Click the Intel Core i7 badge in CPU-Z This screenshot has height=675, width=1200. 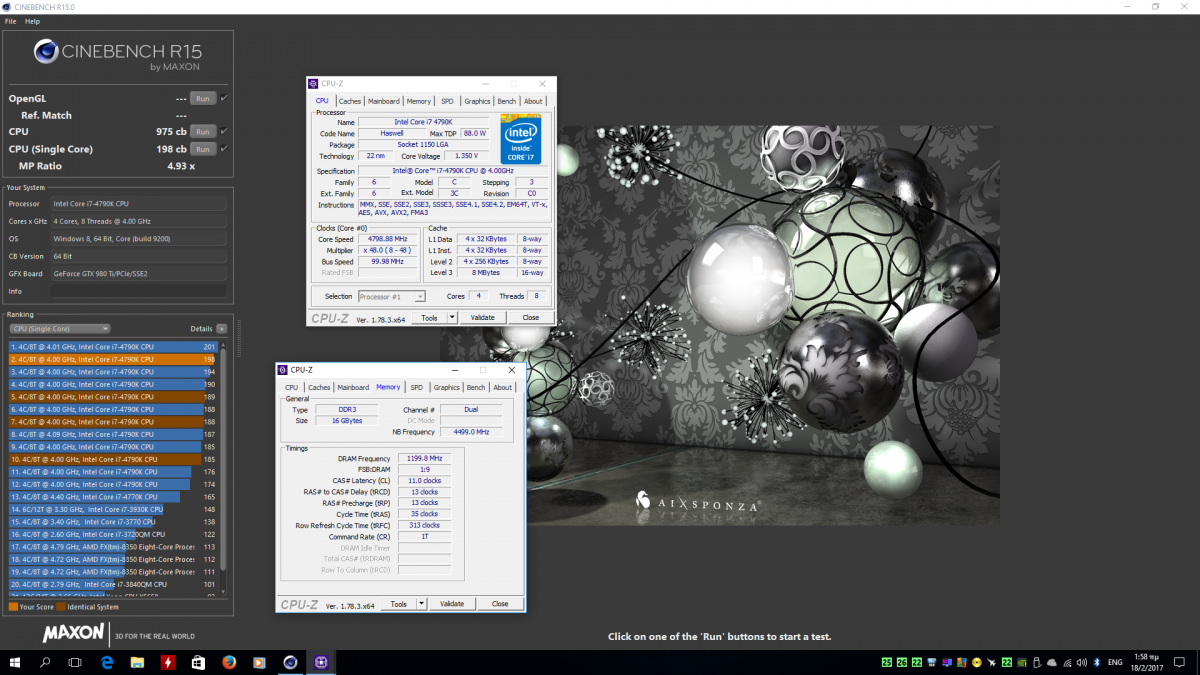coord(521,139)
